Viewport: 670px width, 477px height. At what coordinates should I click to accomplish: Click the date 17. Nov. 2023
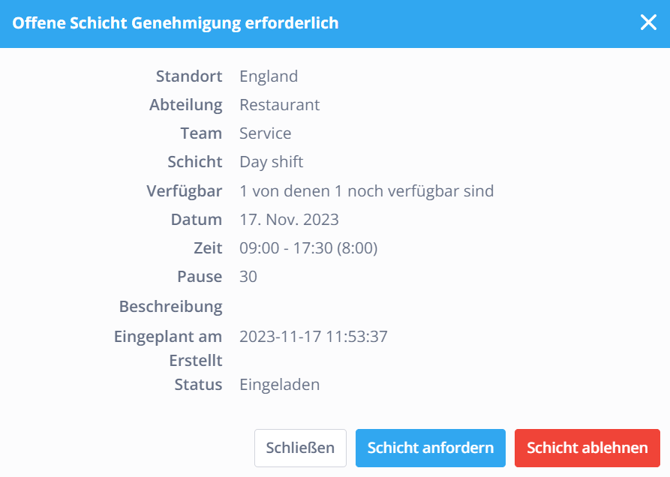click(289, 219)
